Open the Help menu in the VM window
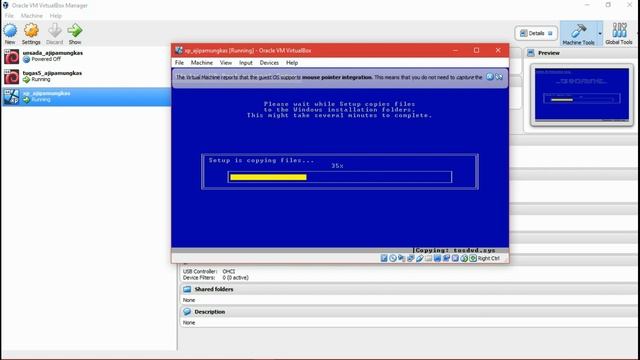Viewport: 640px width, 360px height. (292, 63)
